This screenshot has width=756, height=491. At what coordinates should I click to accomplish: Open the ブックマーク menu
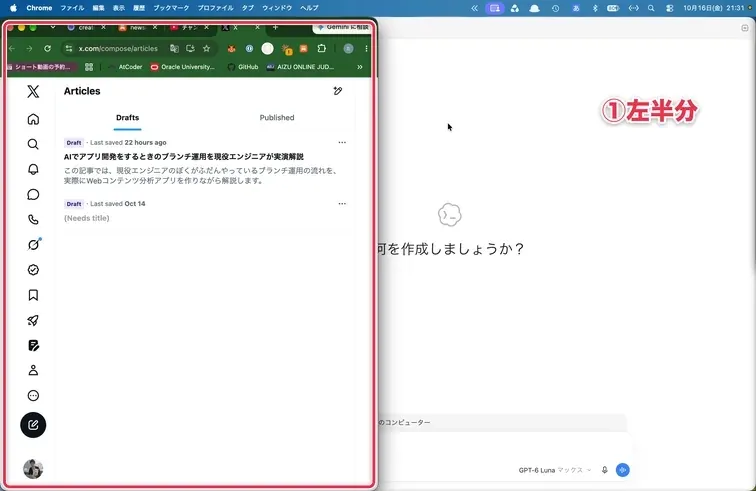click(171, 8)
